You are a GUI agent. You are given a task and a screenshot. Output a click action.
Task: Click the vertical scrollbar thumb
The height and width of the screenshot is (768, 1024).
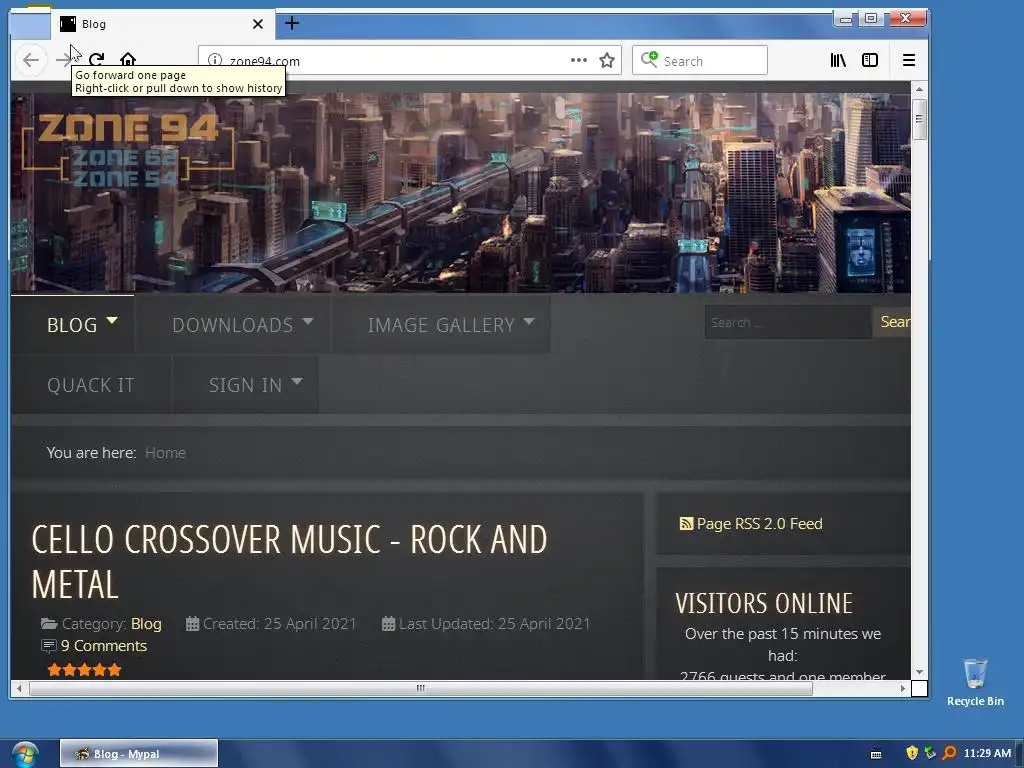pos(919,119)
